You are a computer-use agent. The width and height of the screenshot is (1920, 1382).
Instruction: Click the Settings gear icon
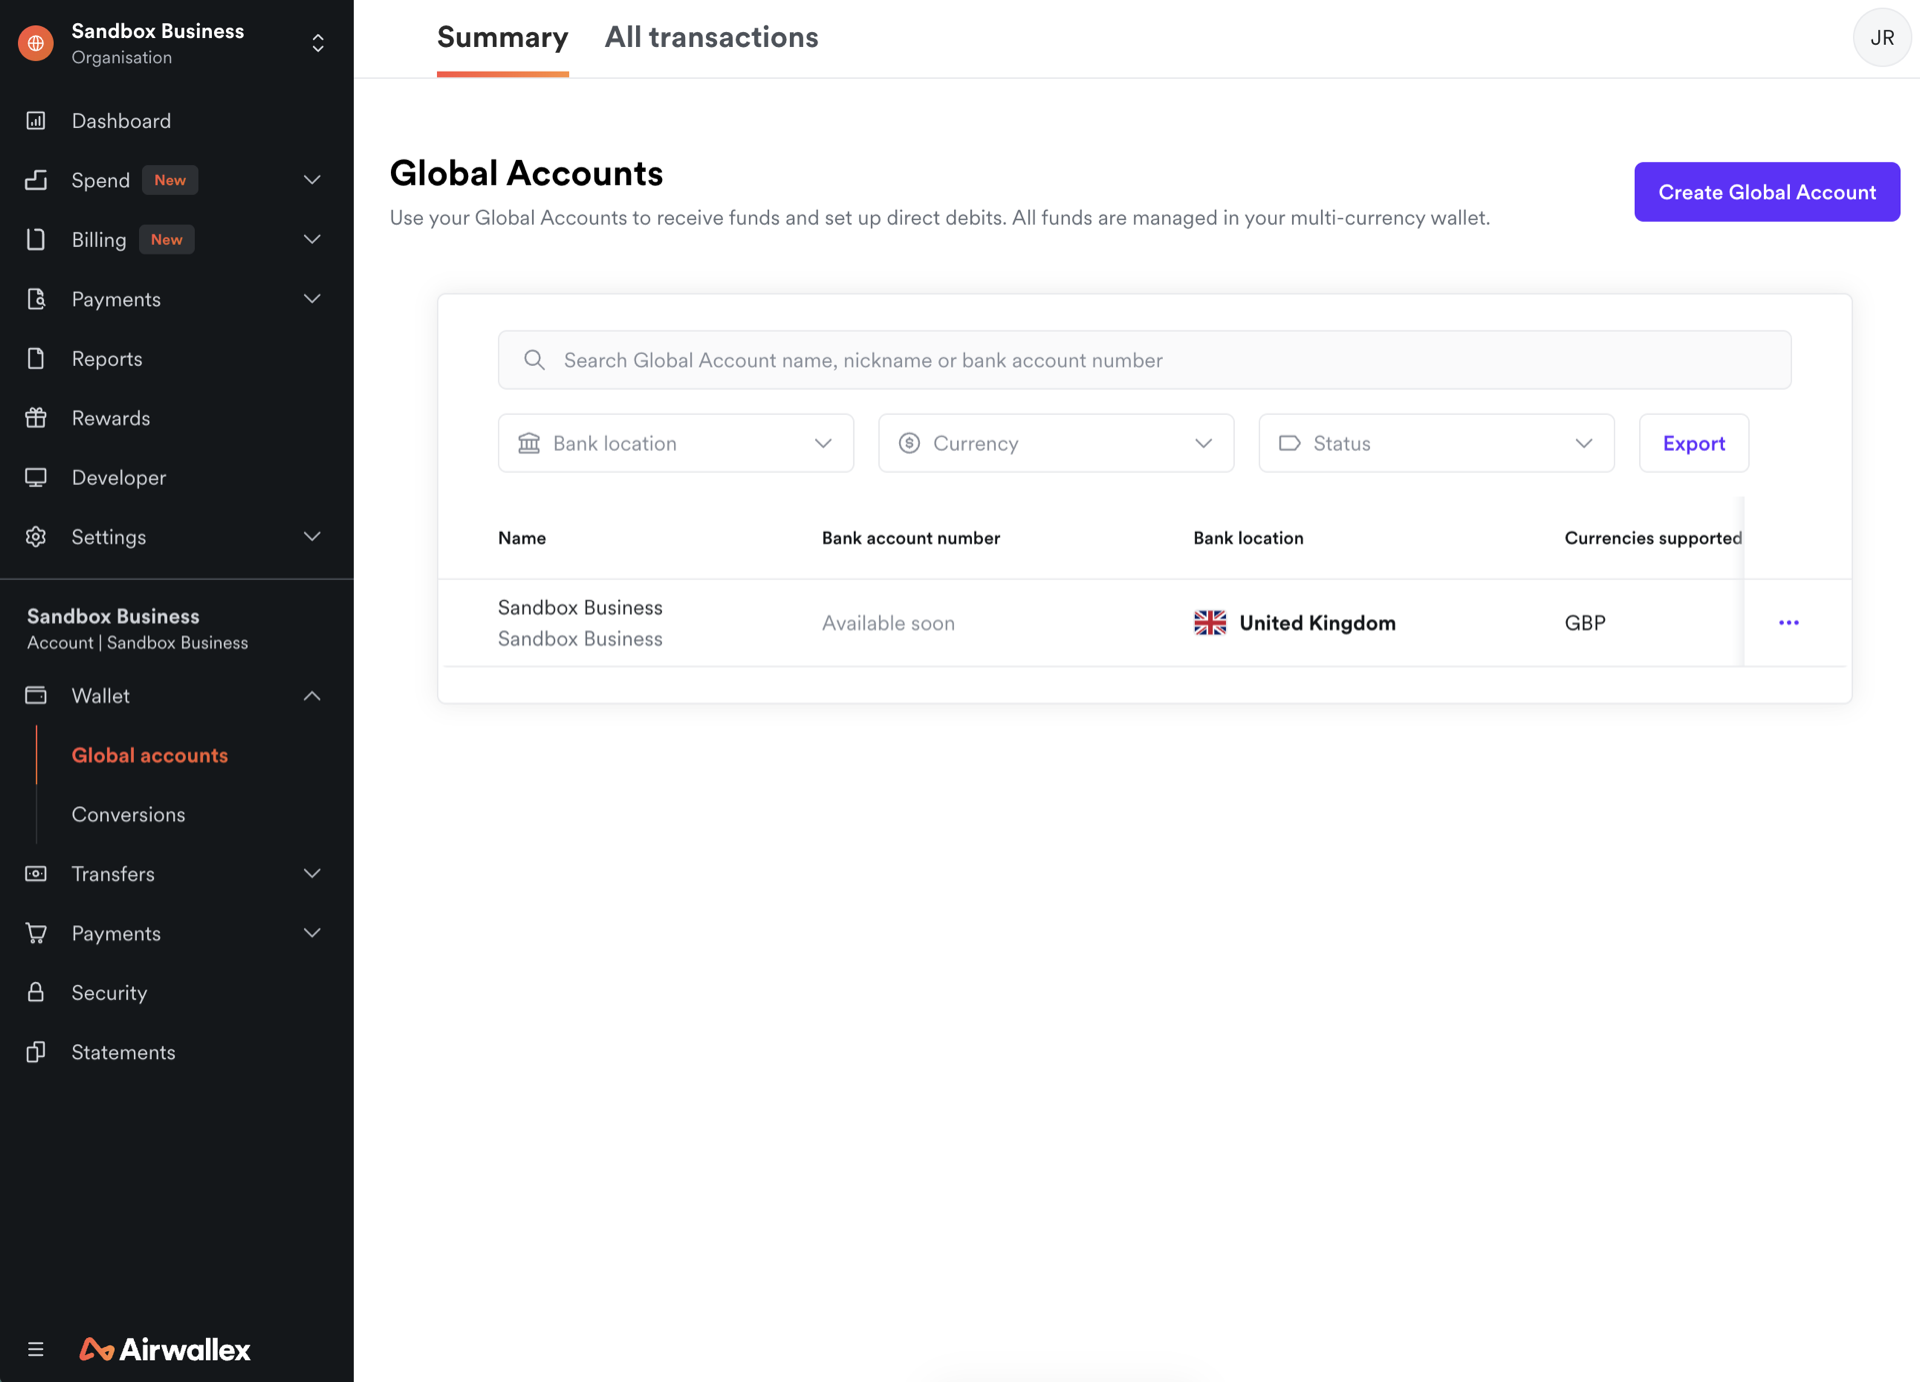click(36, 537)
